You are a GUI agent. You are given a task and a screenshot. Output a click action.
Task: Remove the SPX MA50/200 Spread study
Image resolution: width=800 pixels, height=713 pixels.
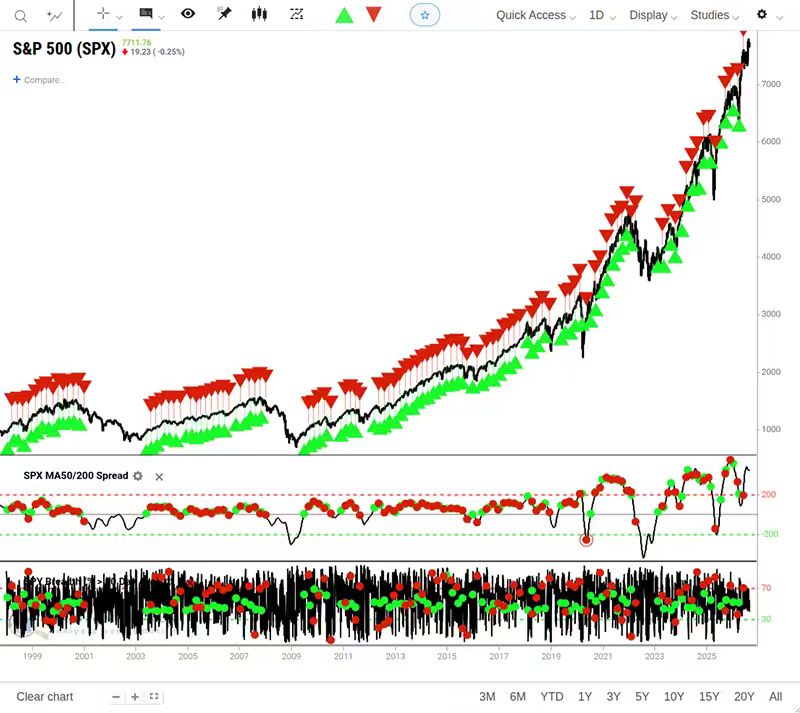point(159,477)
